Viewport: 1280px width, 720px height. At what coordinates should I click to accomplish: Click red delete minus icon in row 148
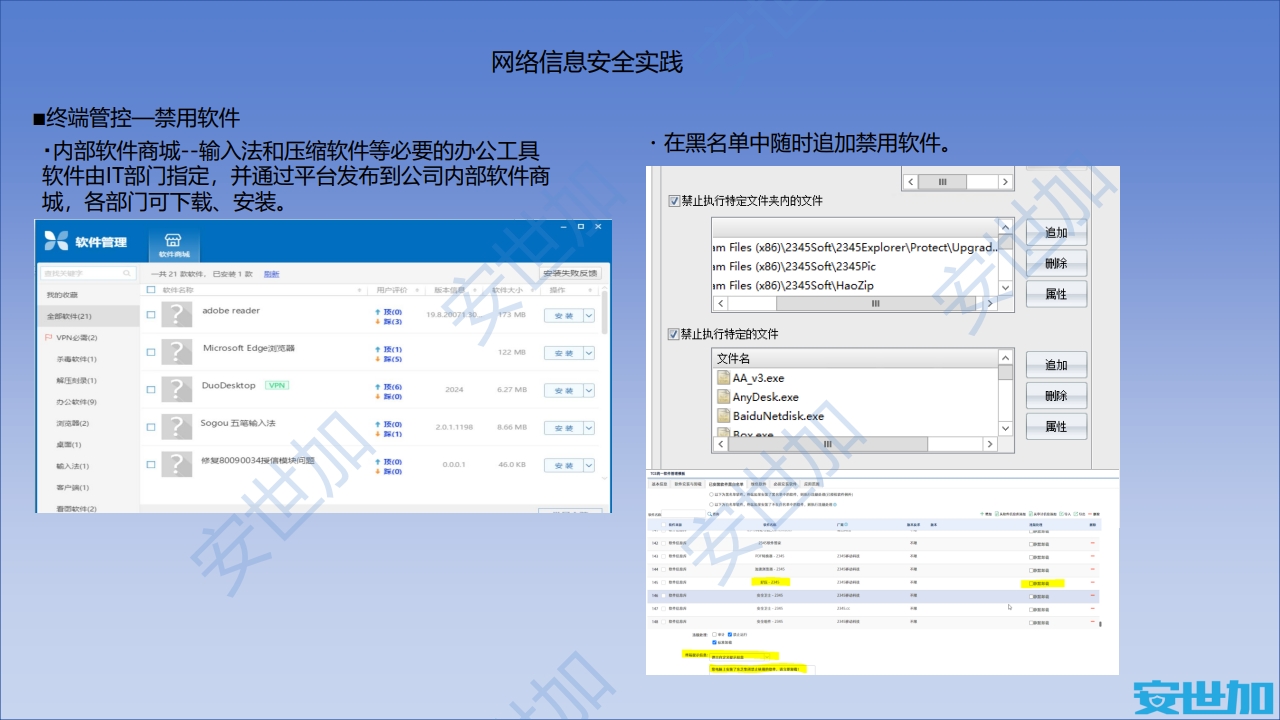[1093, 621]
